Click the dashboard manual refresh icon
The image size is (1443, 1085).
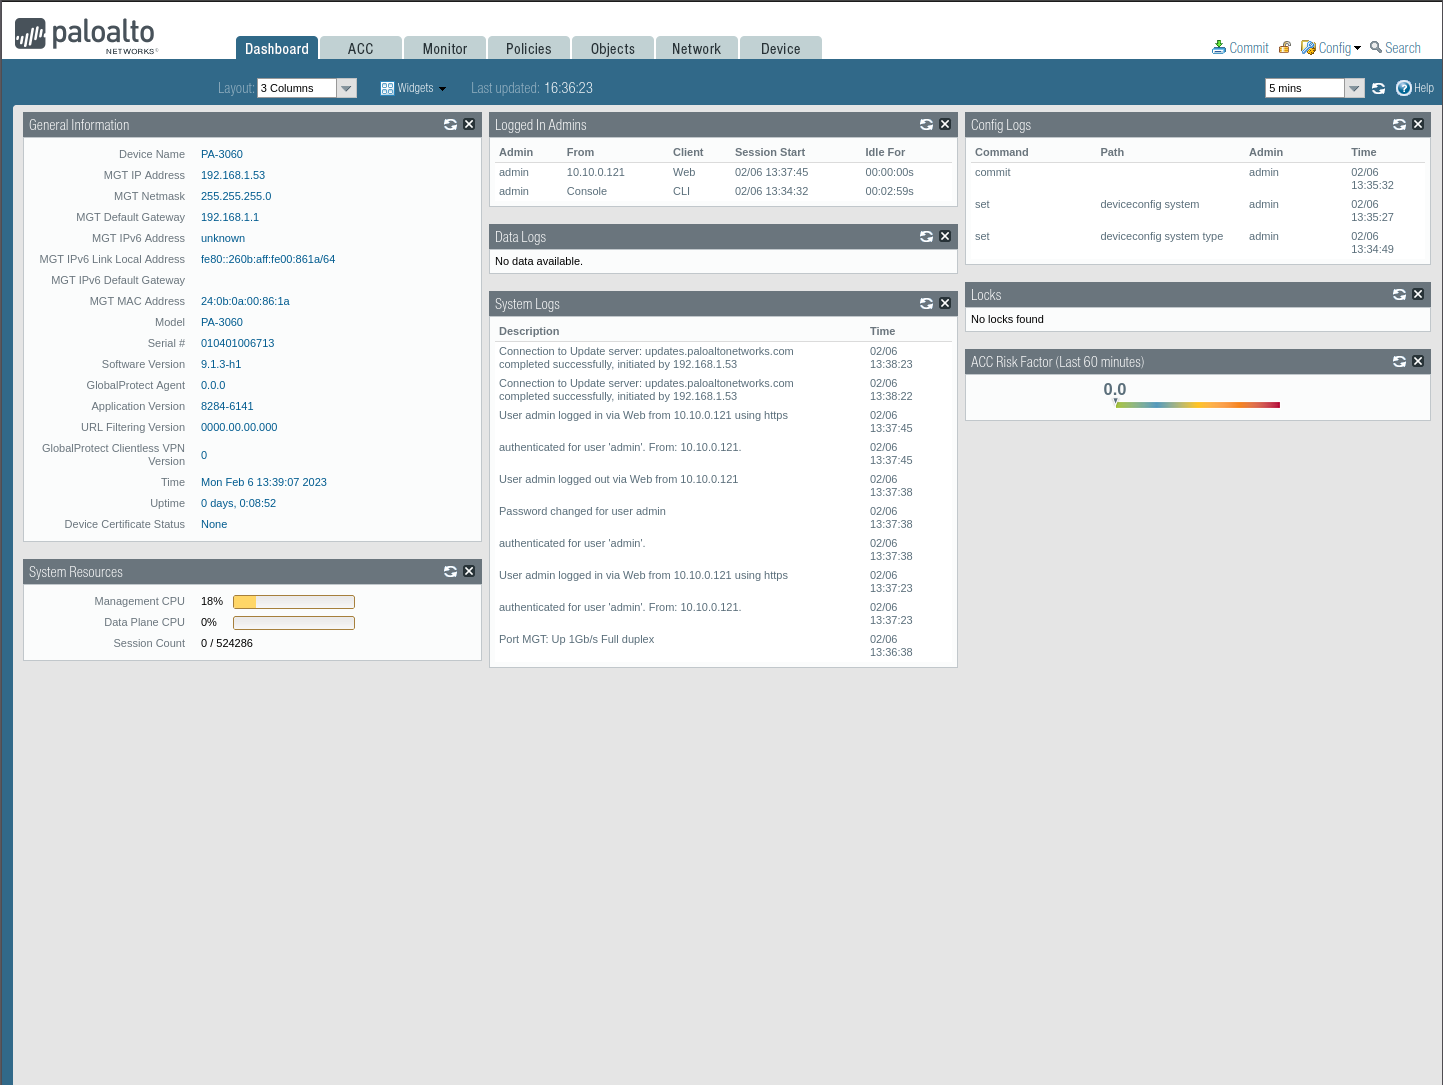1378,89
